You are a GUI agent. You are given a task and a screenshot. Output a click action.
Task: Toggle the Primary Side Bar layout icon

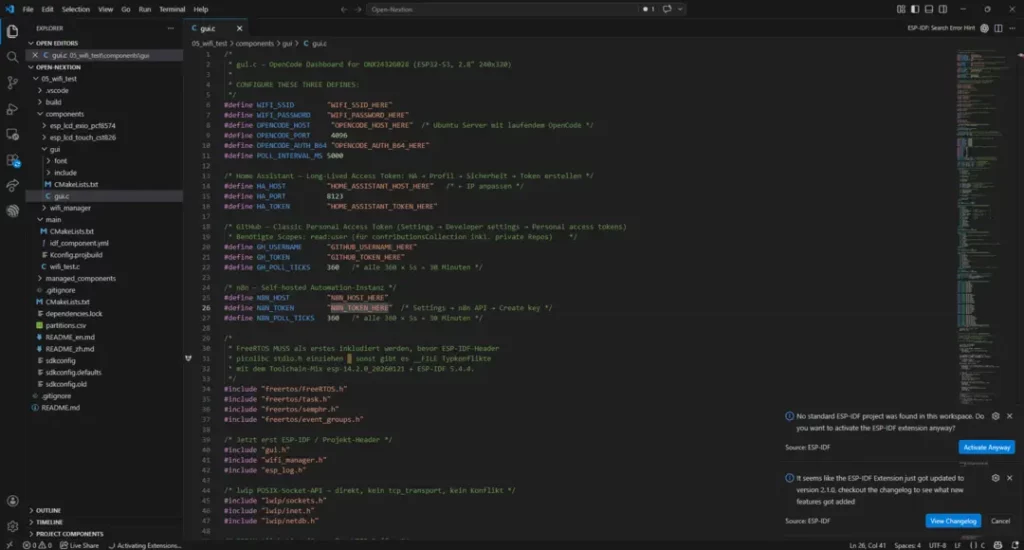(x=915, y=9)
